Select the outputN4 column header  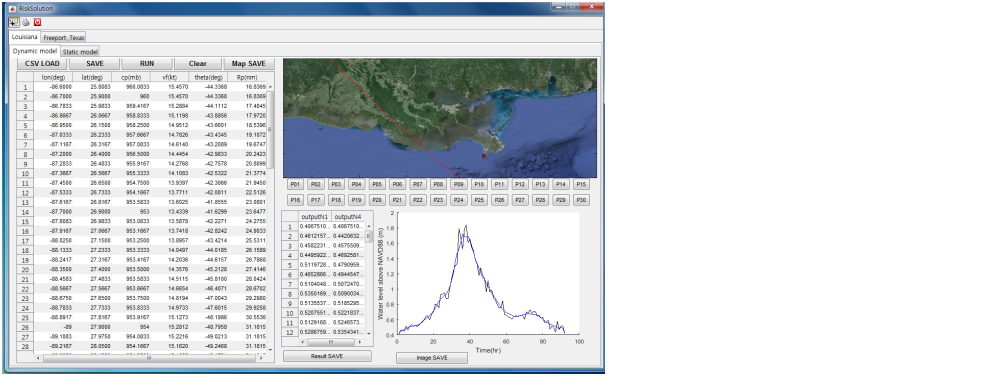348,217
